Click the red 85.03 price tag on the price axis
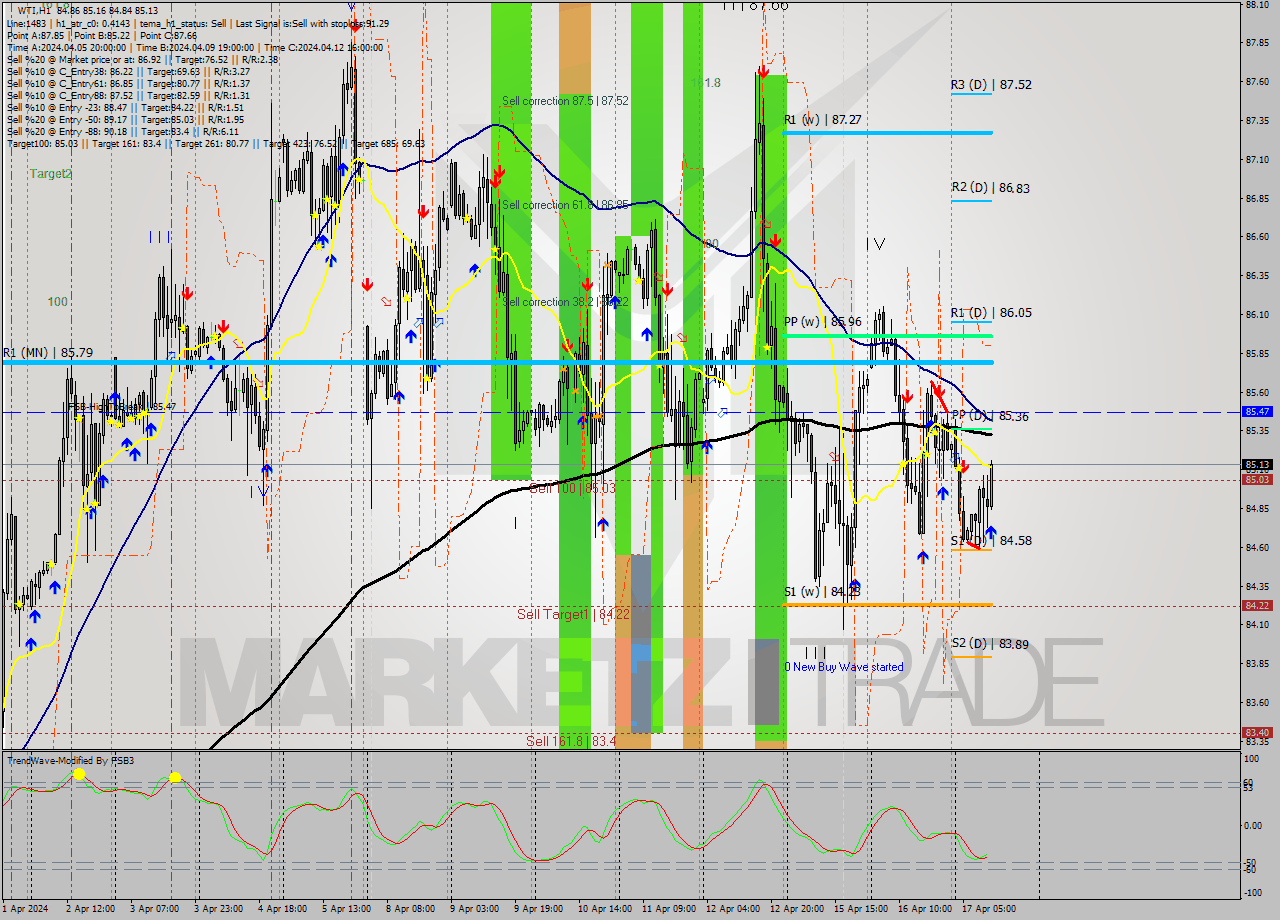This screenshot has width=1280, height=920. click(x=1258, y=480)
